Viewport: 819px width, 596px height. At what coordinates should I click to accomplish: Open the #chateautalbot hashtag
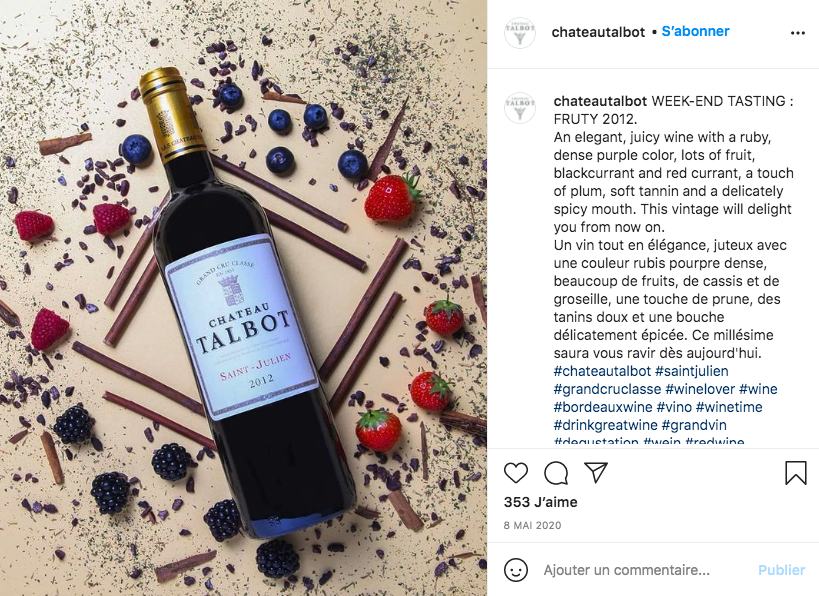point(602,371)
